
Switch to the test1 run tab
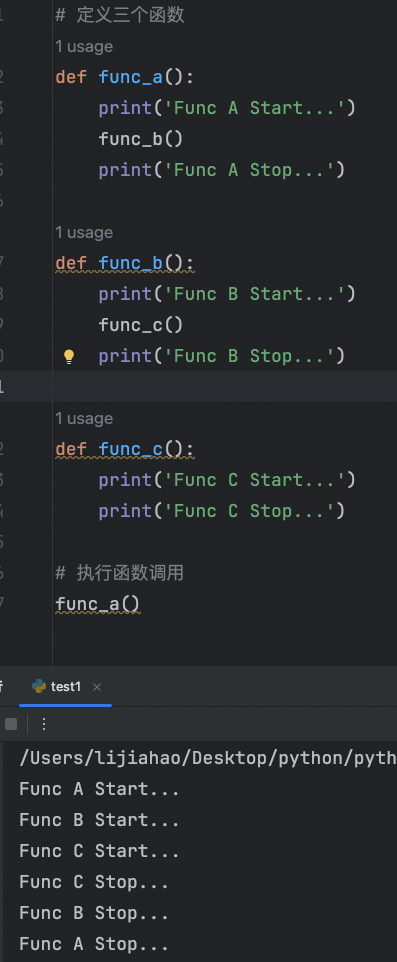pos(66,687)
